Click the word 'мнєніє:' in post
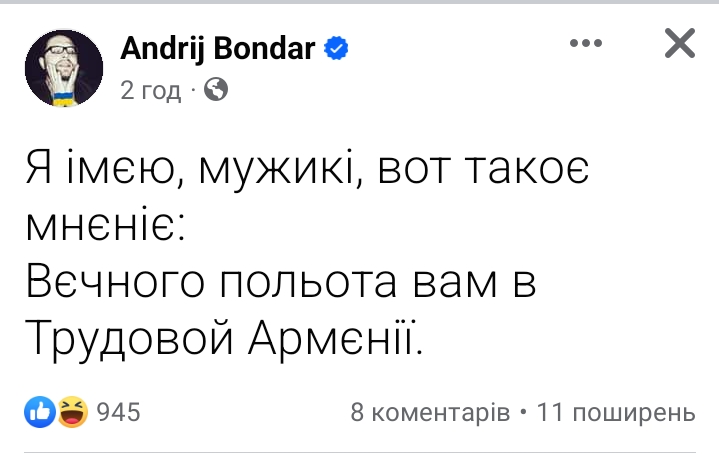Screen dimensions: 719x458 [x=105, y=226]
